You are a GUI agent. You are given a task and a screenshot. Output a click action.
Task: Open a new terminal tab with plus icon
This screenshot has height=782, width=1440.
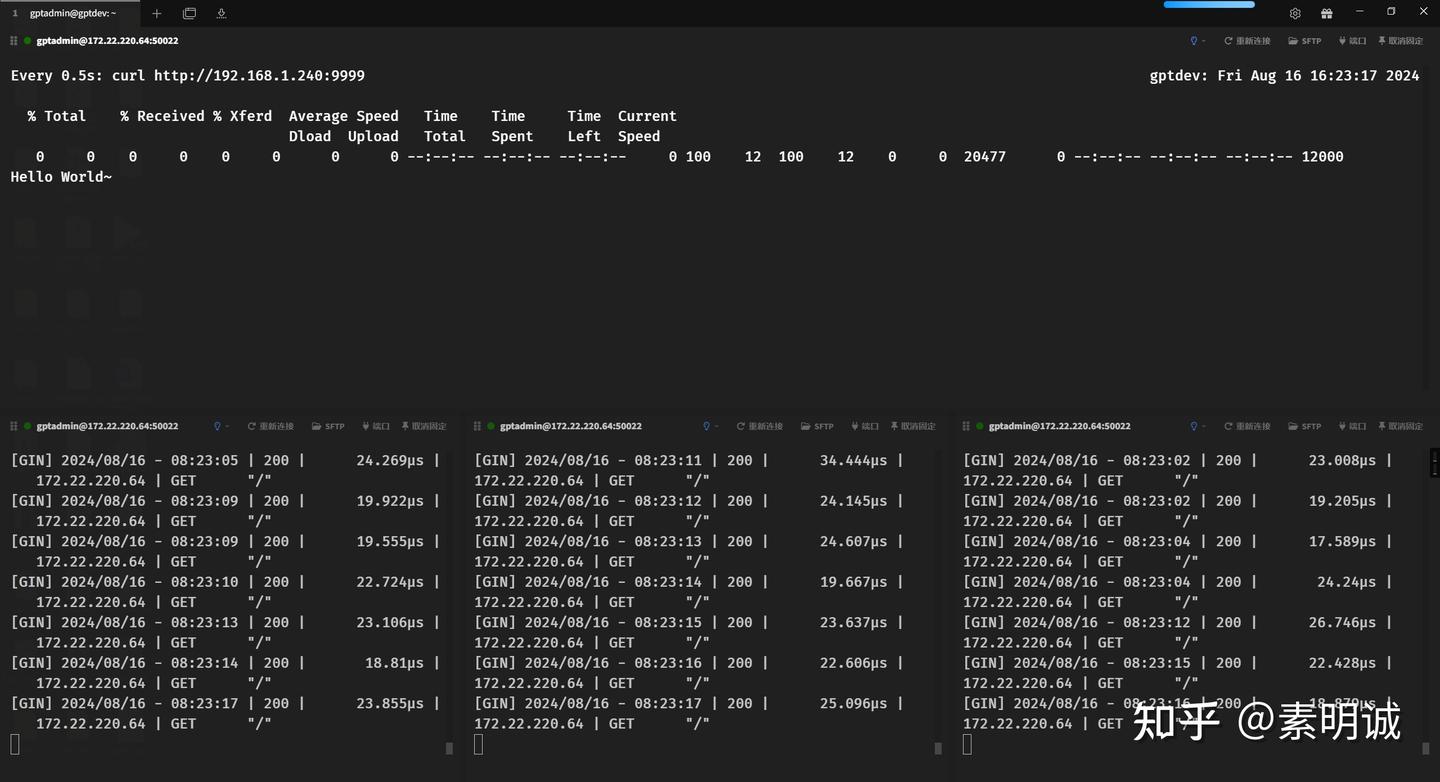tap(156, 13)
